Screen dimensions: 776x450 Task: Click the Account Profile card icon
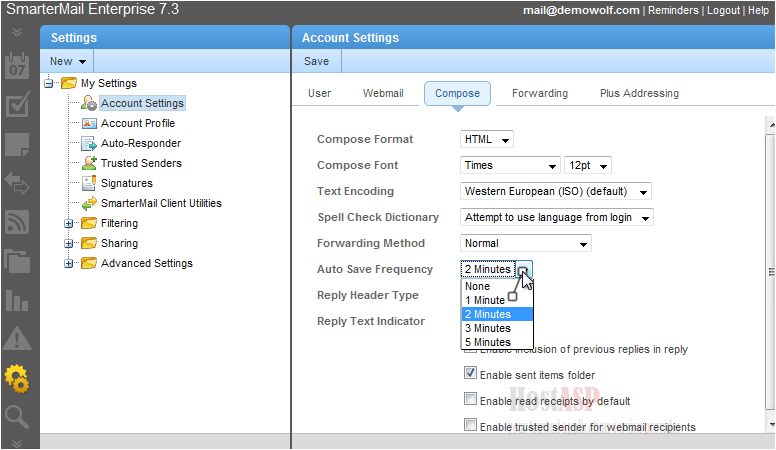click(89, 123)
